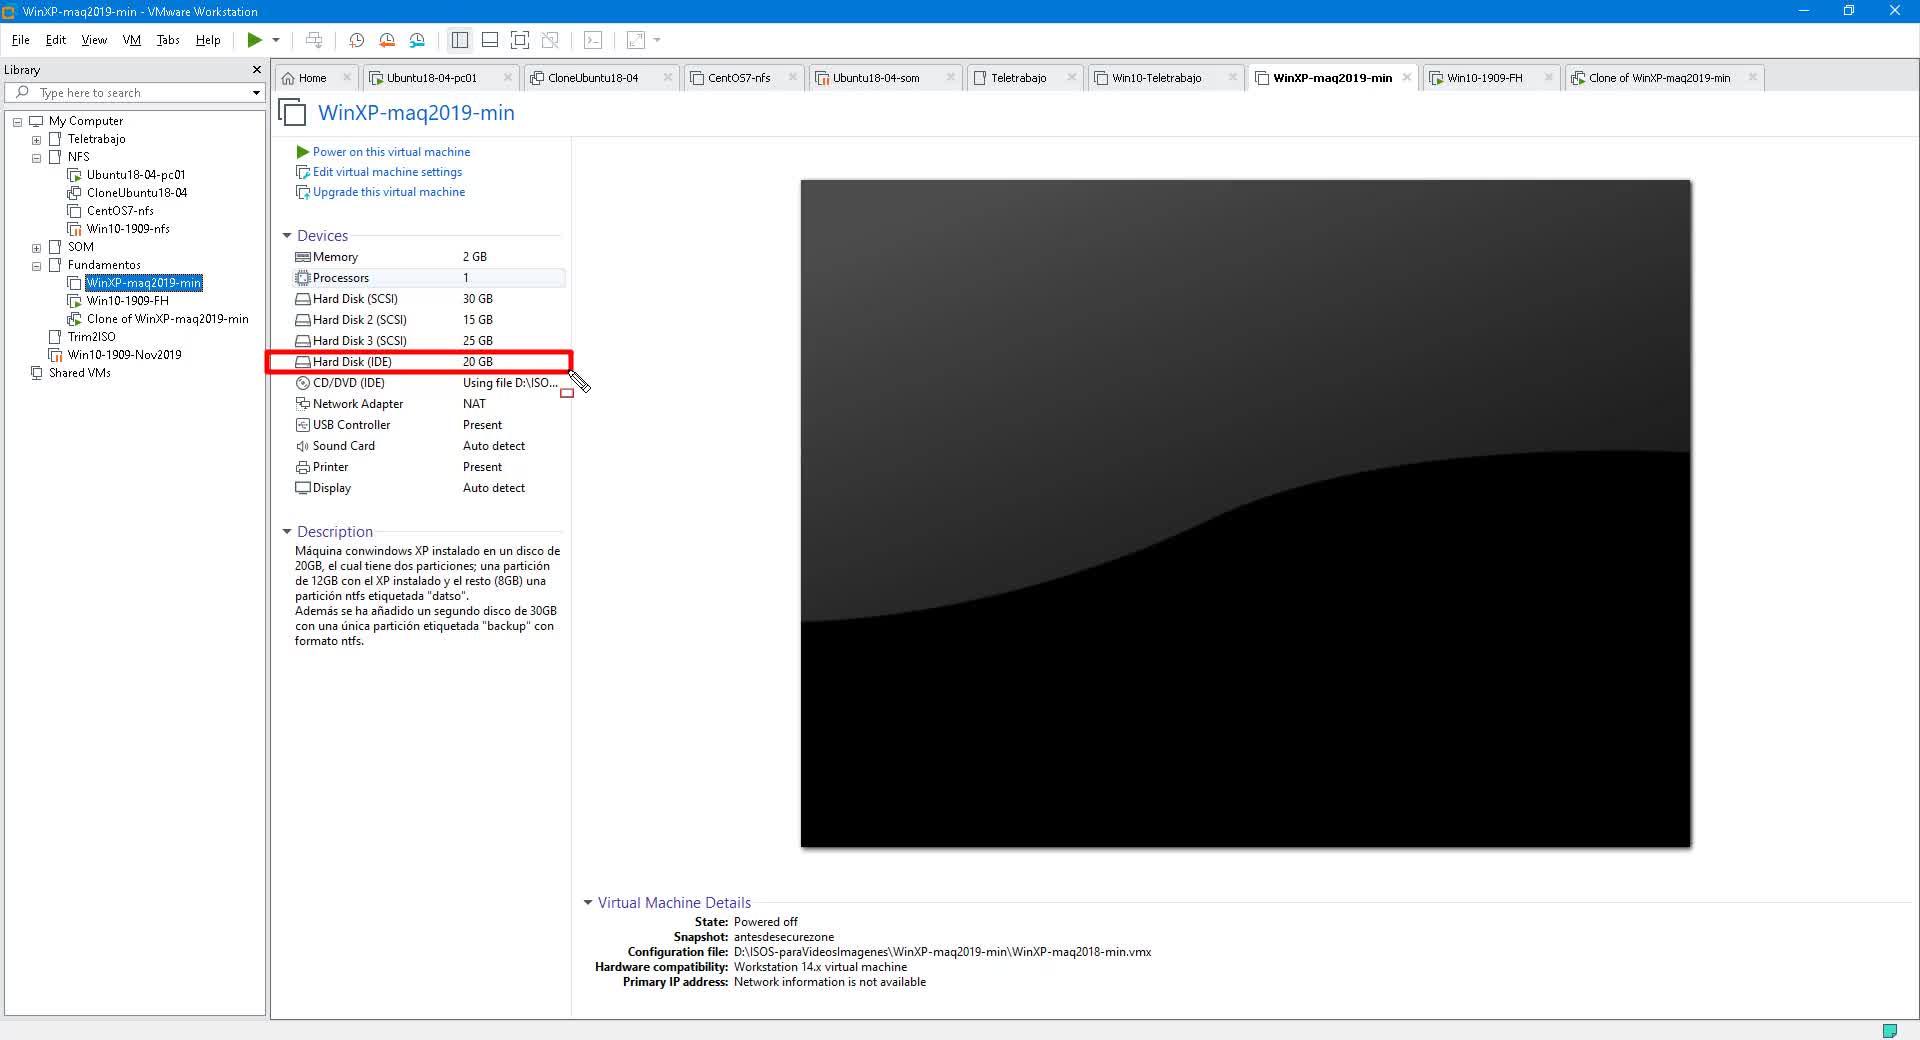Expand the Teletrabajo folder
The height and width of the screenshot is (1040, 1920).
point(36,140)
